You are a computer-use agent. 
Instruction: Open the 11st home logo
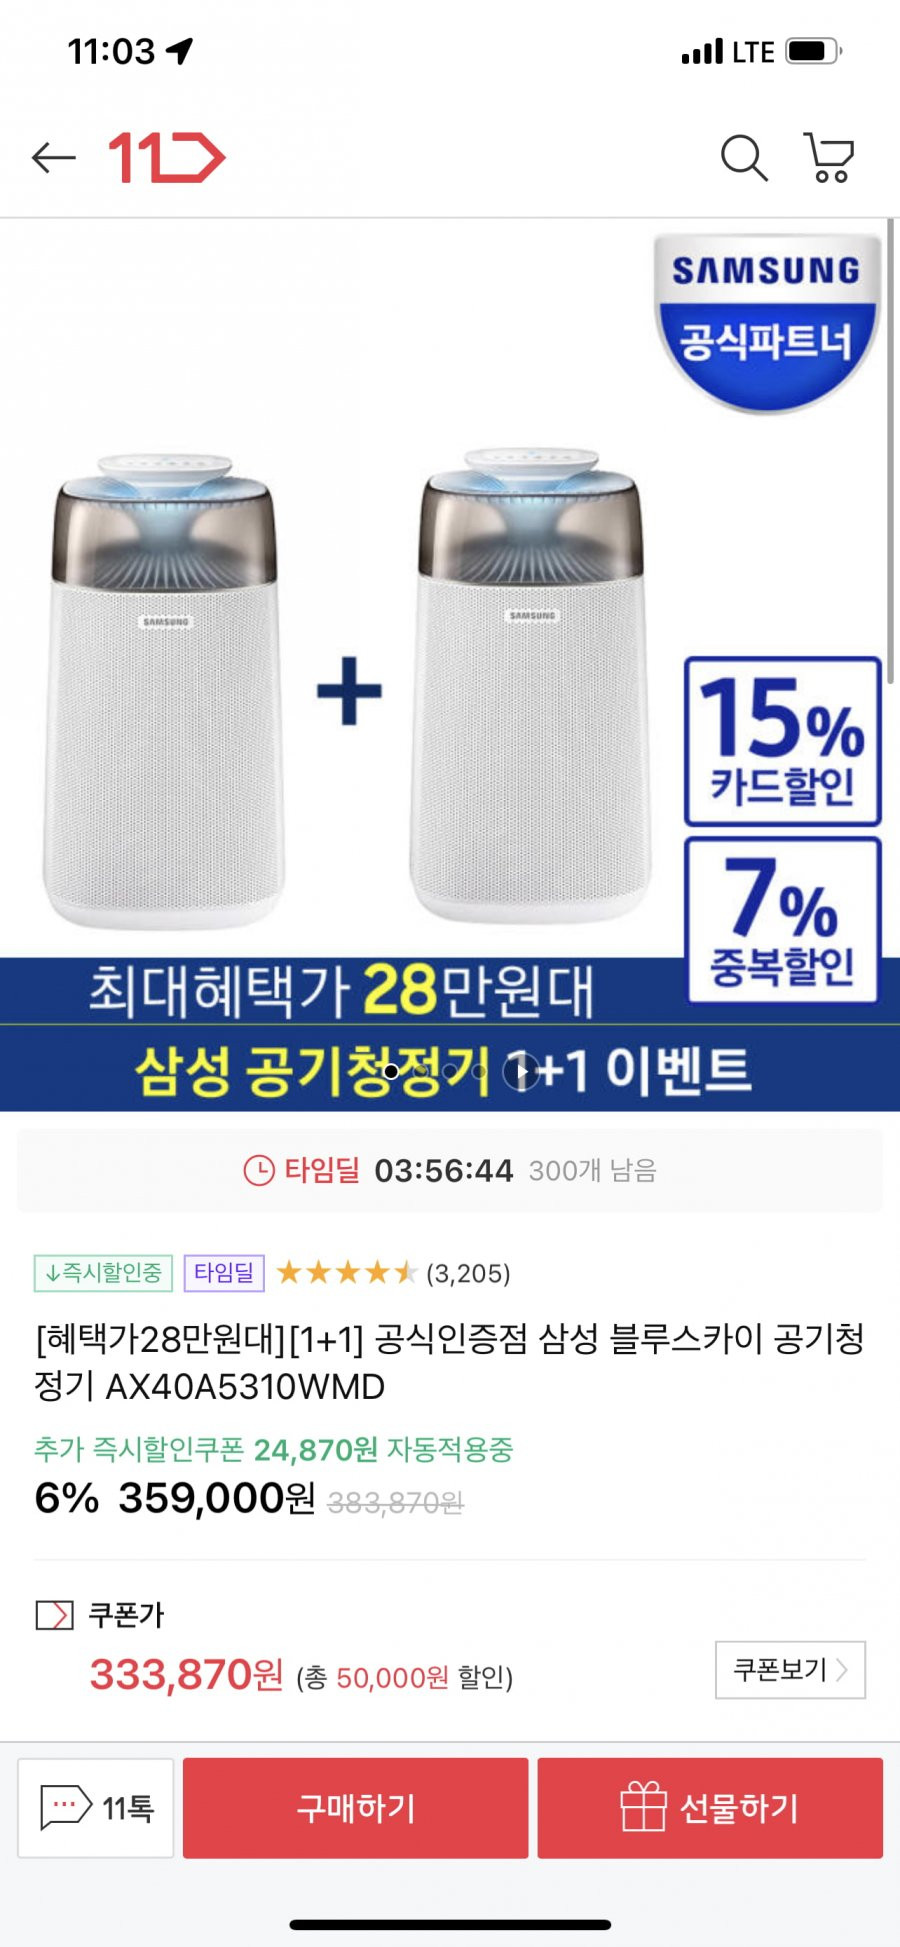pyautogui.click(x=166, y=158)
